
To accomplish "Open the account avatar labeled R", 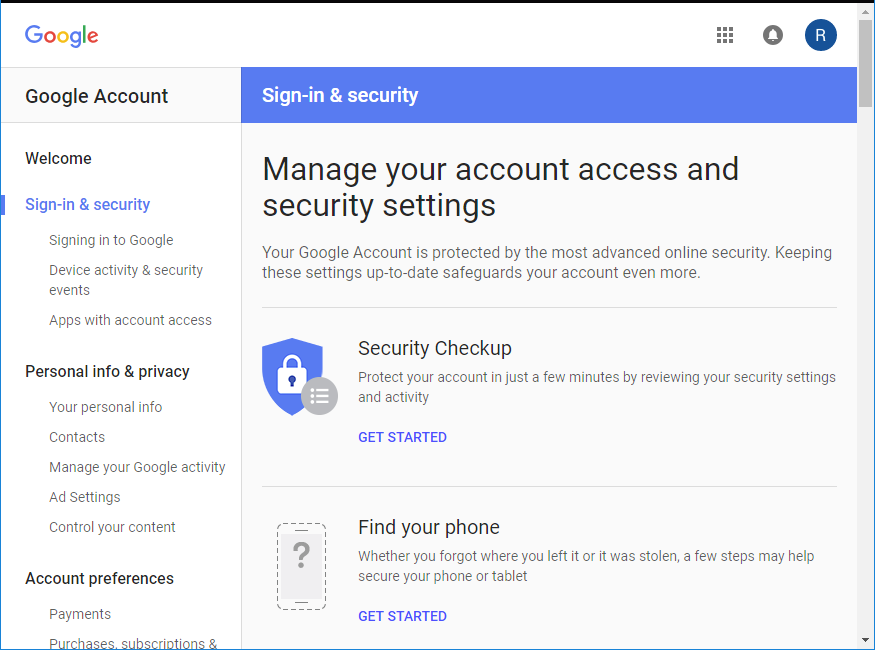I will 820,35.
